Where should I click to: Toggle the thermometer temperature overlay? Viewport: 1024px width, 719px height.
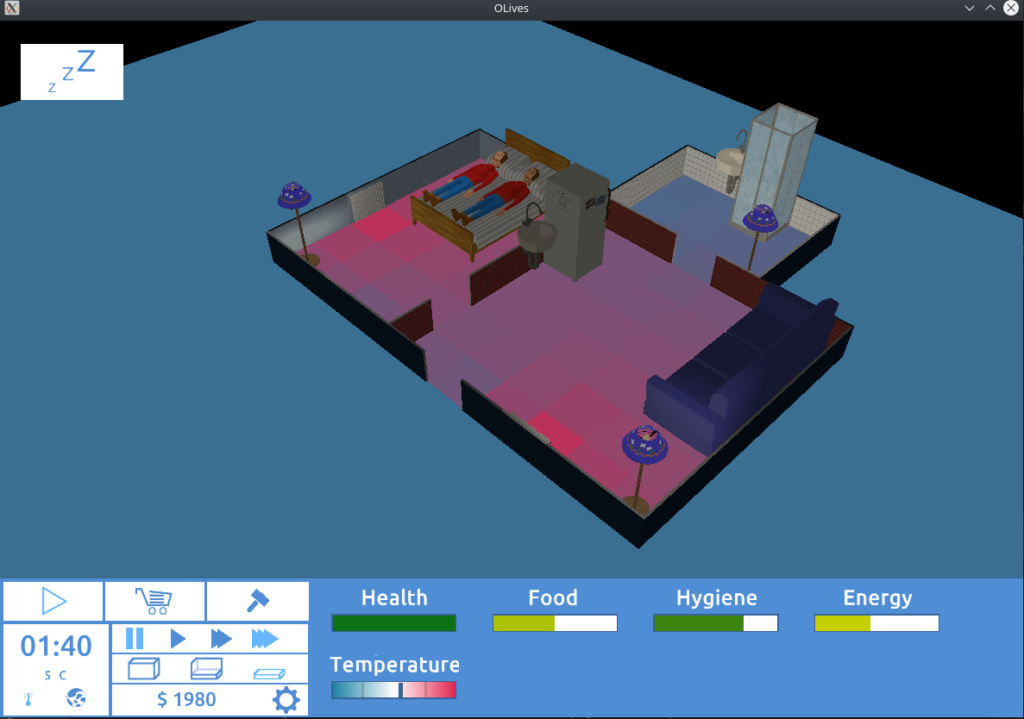29,699
